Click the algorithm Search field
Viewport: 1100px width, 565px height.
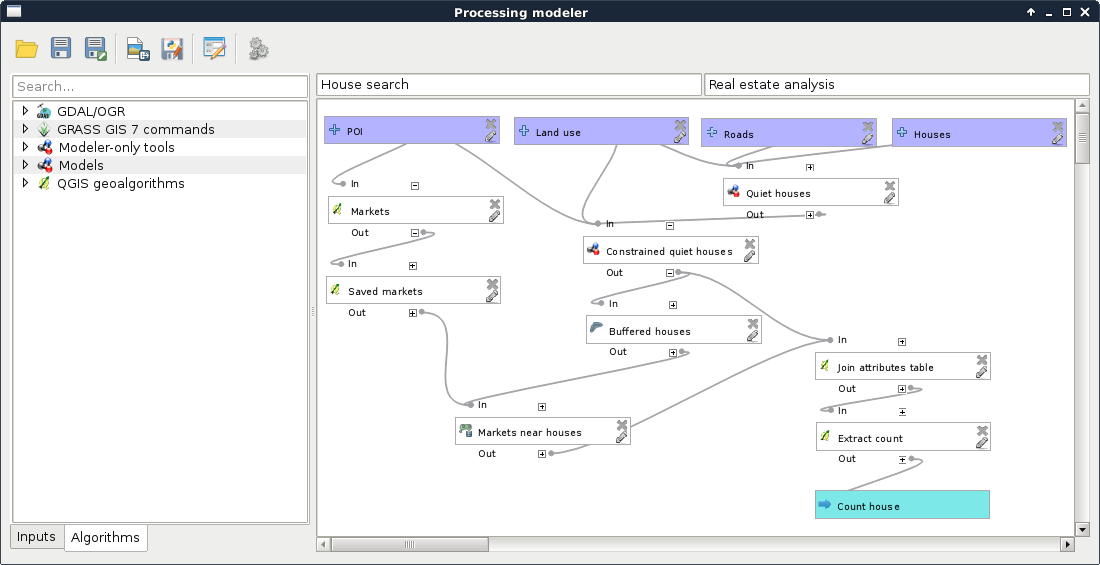pos(160,86)
